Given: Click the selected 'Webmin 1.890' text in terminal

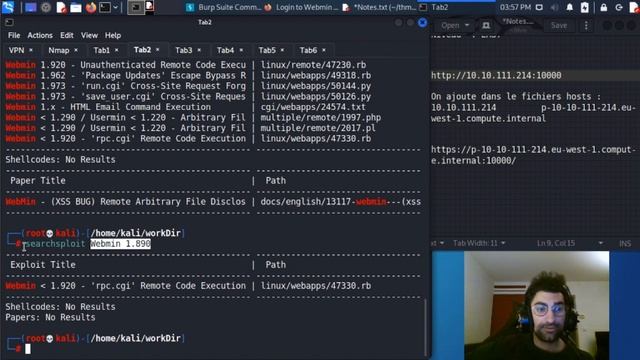Looking at the screenshot, I should 120,244.
